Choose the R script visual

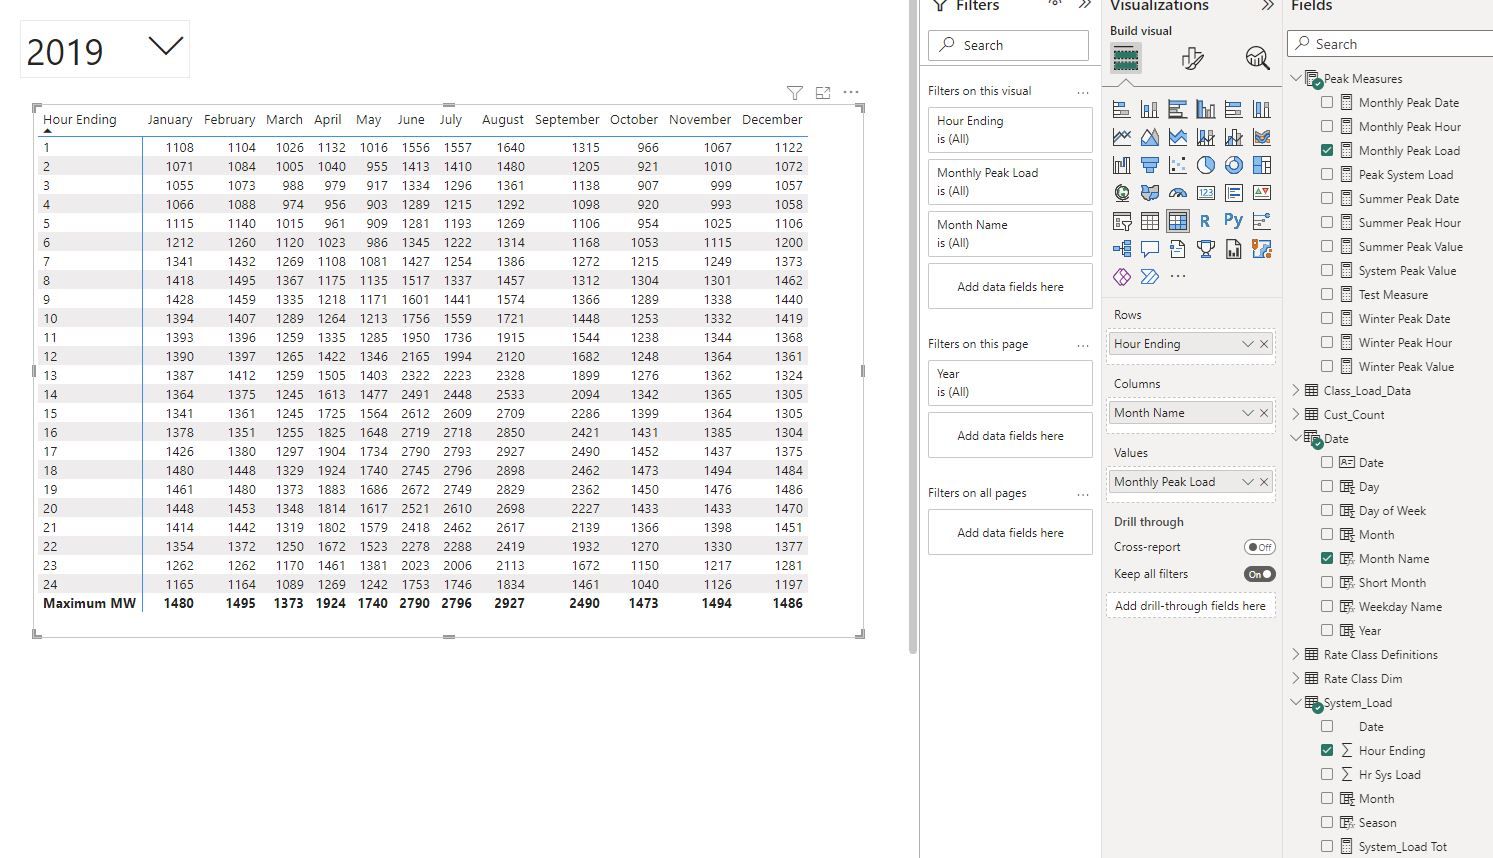coord(1206,221)
